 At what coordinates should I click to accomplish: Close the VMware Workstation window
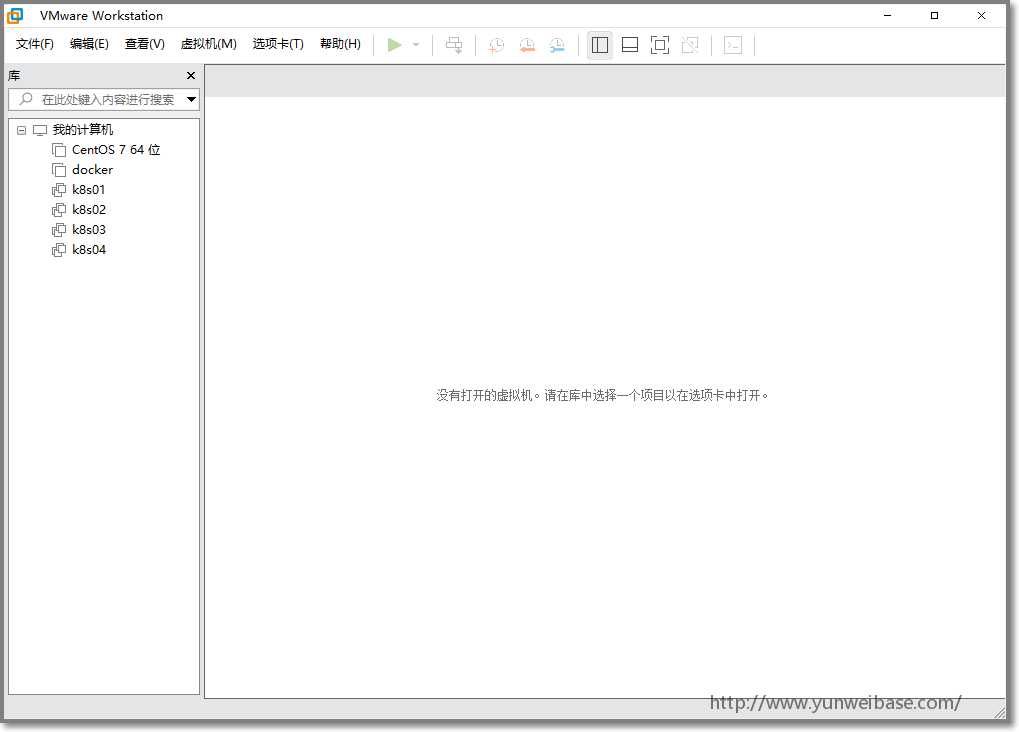981,16
